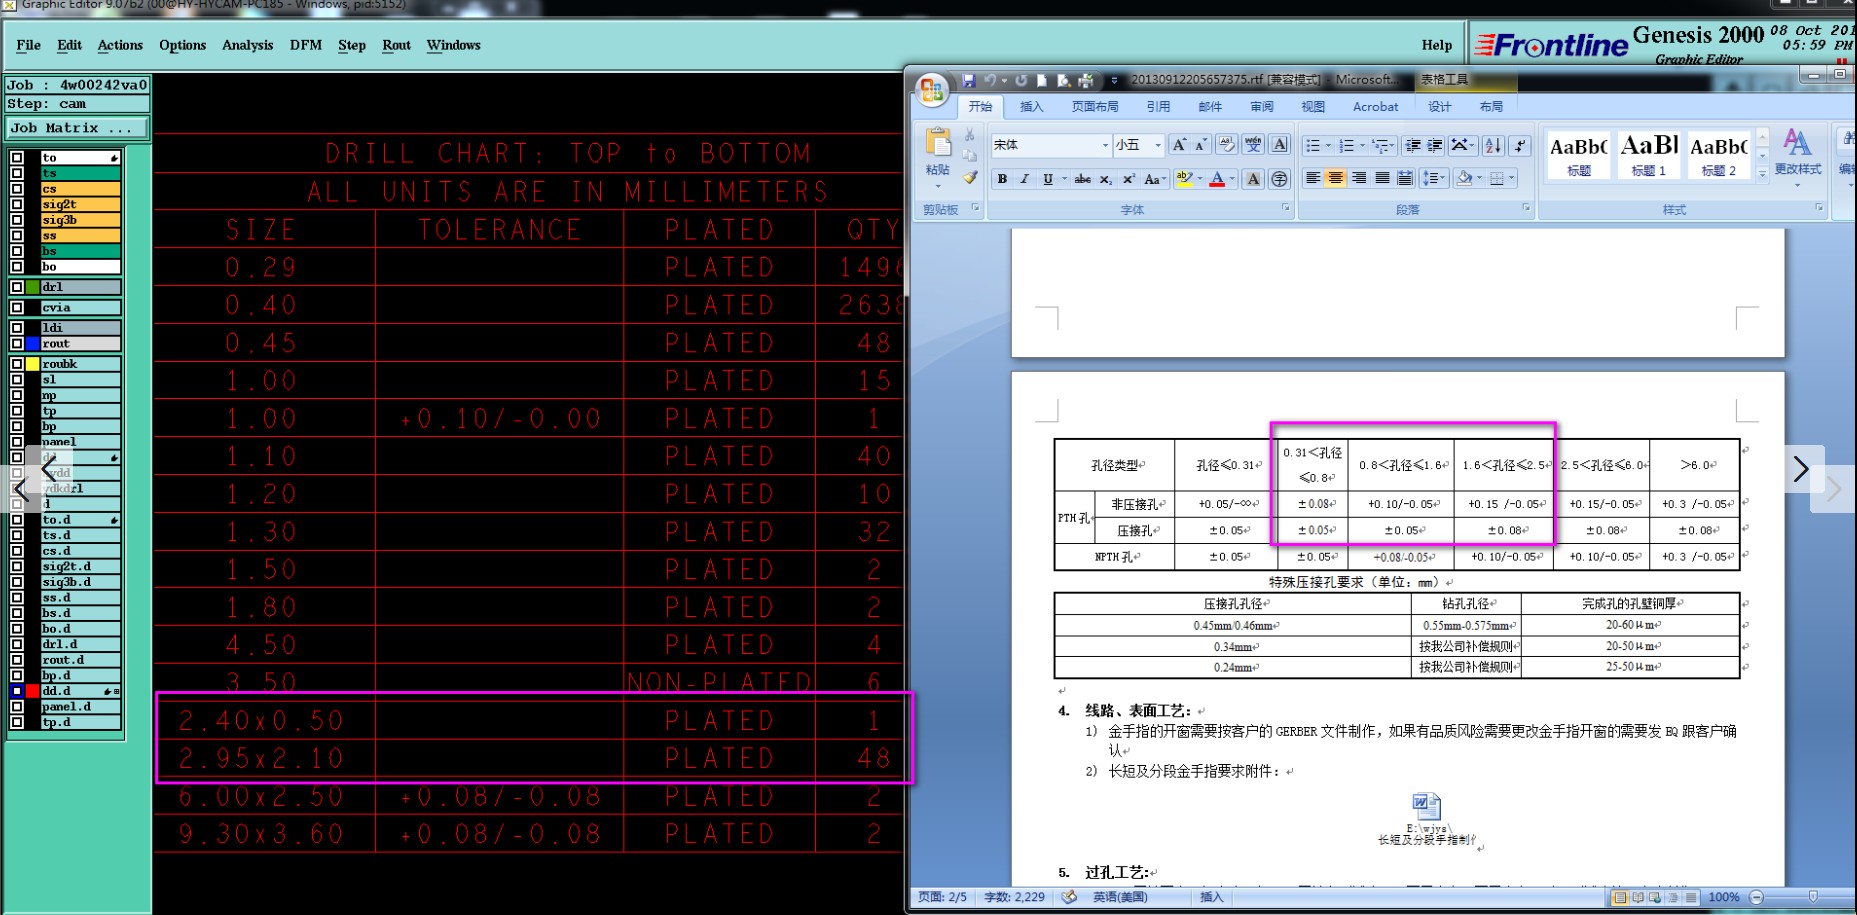Click the Cut scissors icon

pos(969,135)
